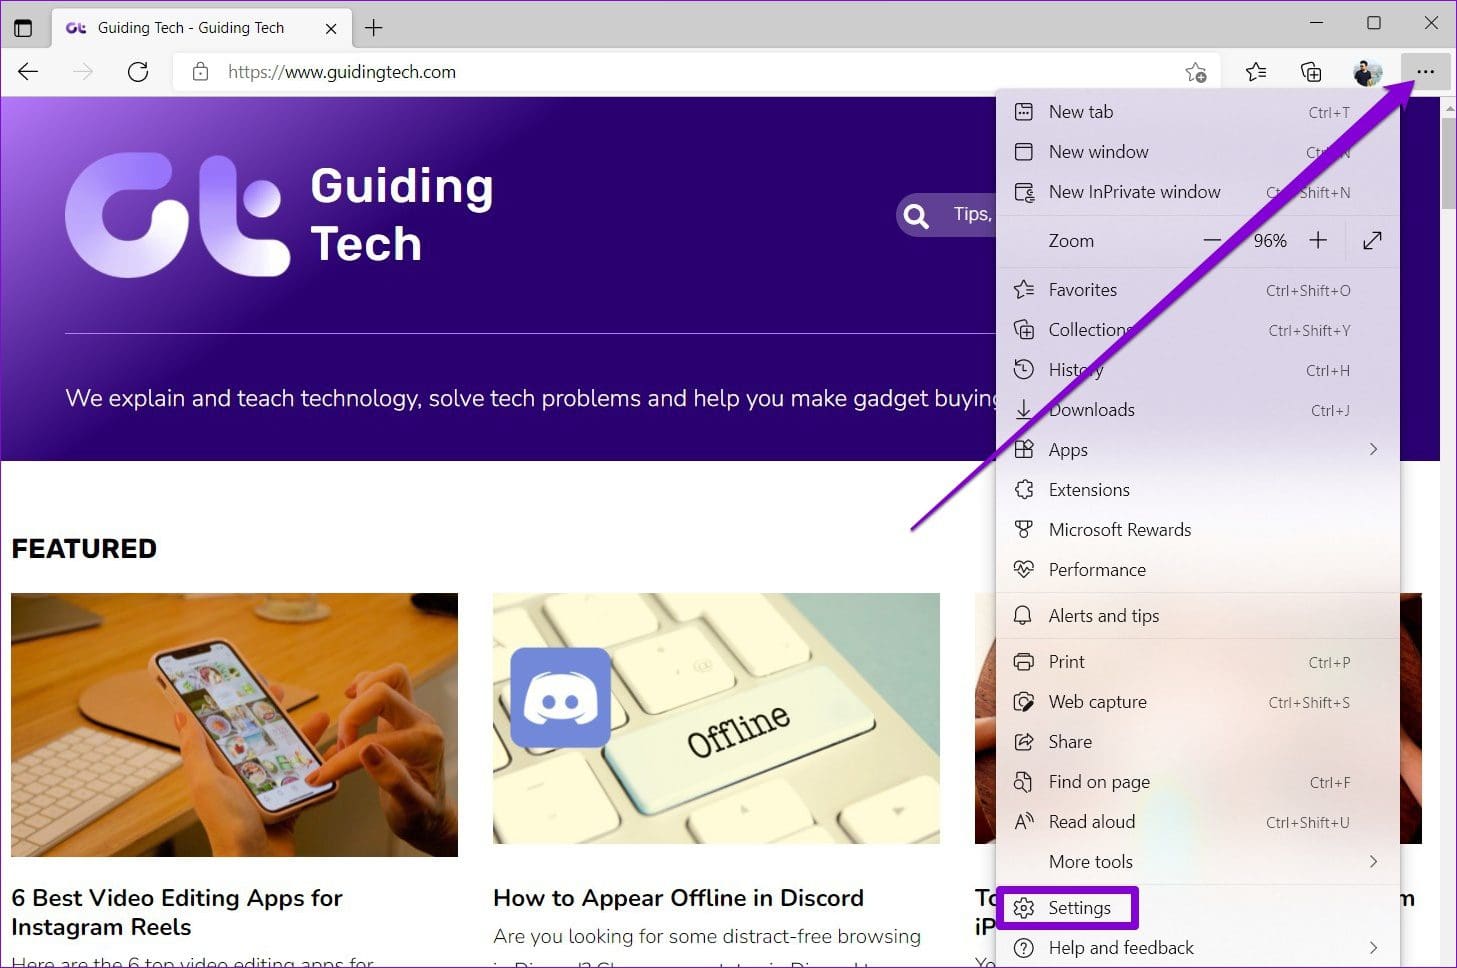Open How to Appear Offline in Discord article
This screenshot has height=968, width=1457.
[x=678, y=898]
